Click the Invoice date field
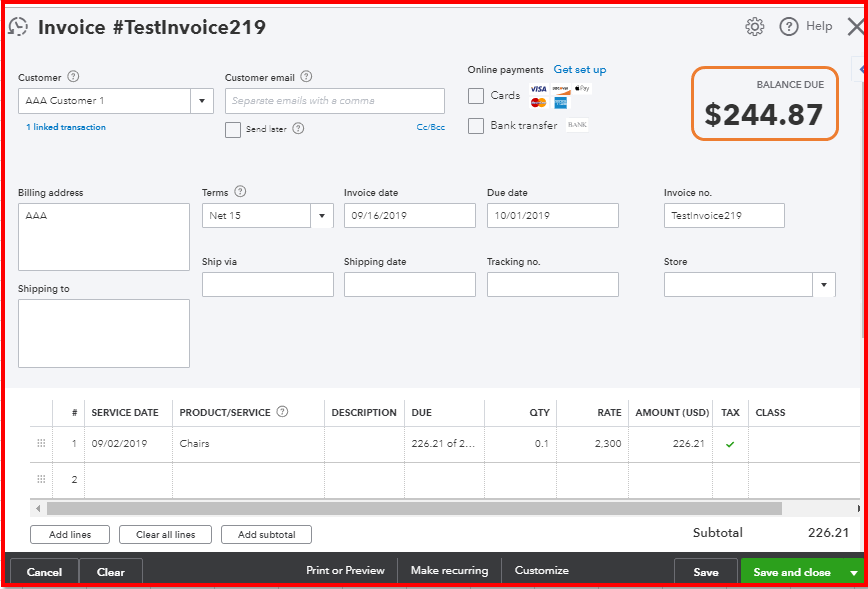The height and width of the screenshot is (589, 868). tap(410, 216)
